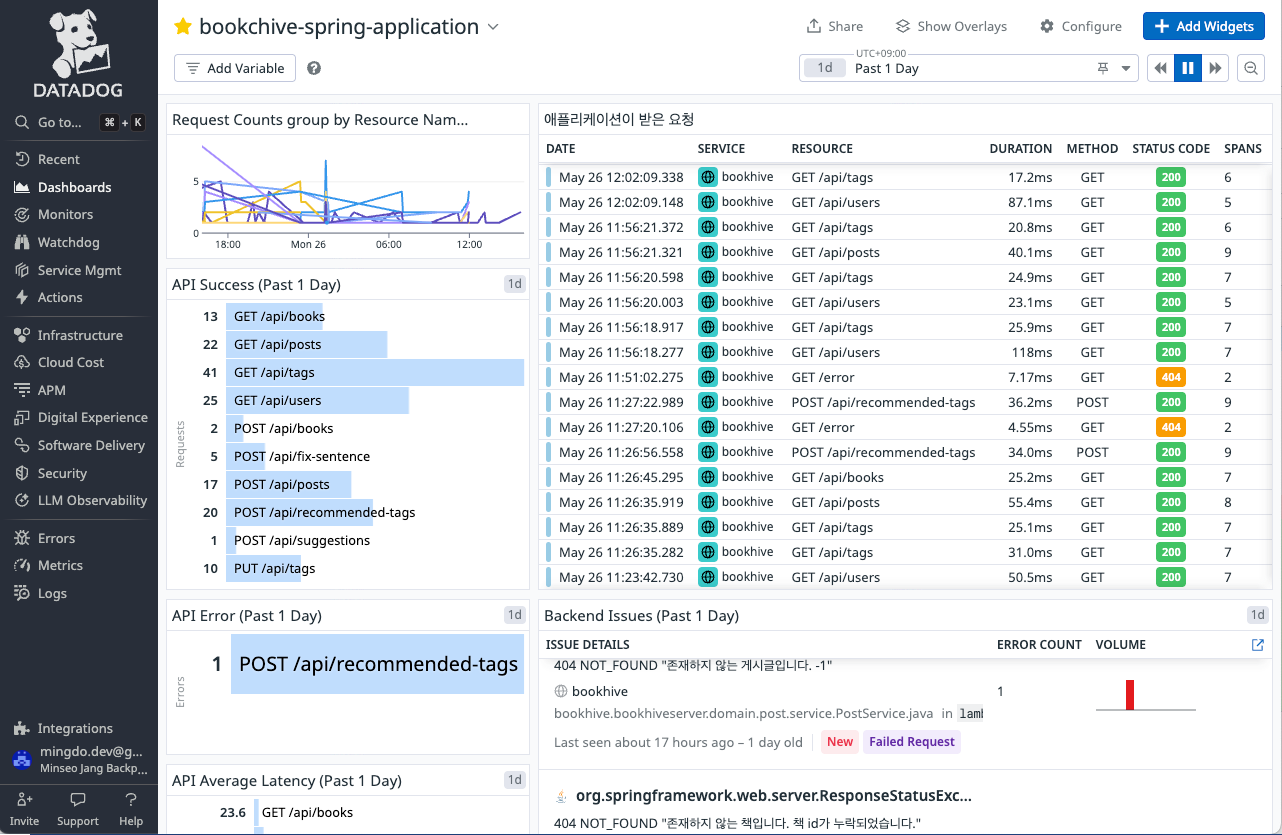Select Dashboards in the sidebar
The image size is (1282, 835).
tap(74, 187)
